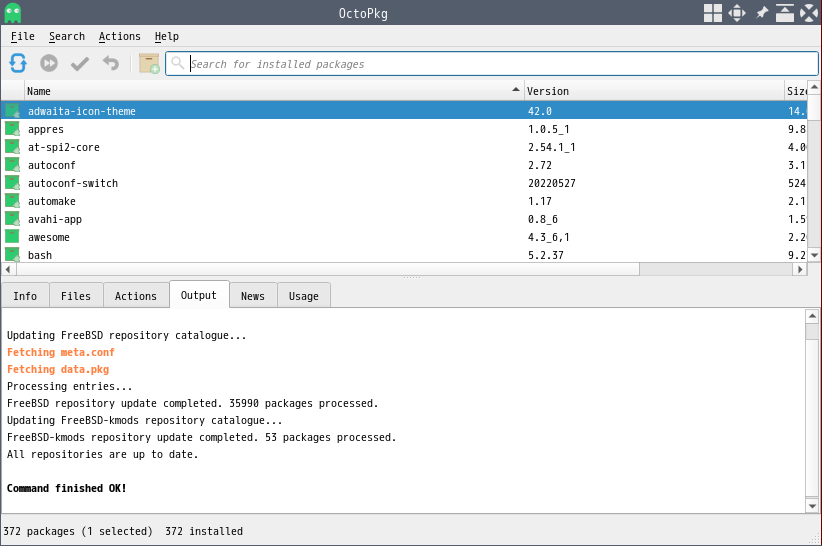The width and height of the screenshot is (822, 546).
Task: Select the bash package name
Action: (40, 255)
